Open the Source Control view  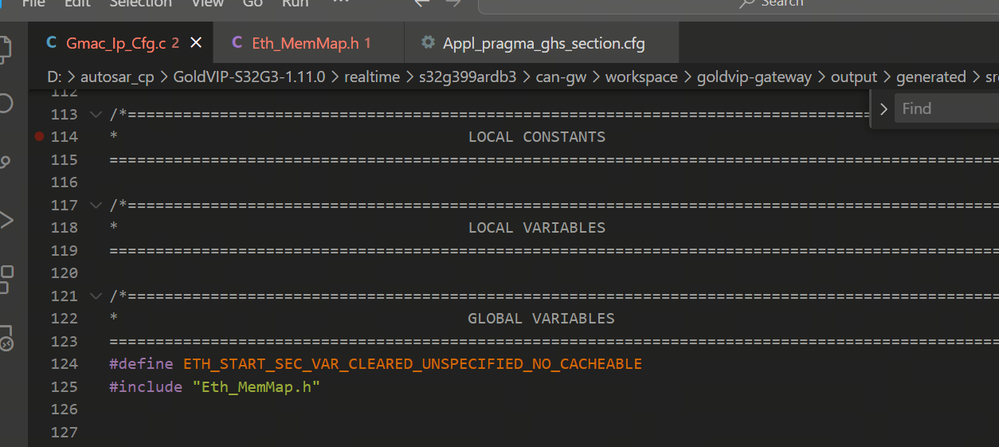5,161
